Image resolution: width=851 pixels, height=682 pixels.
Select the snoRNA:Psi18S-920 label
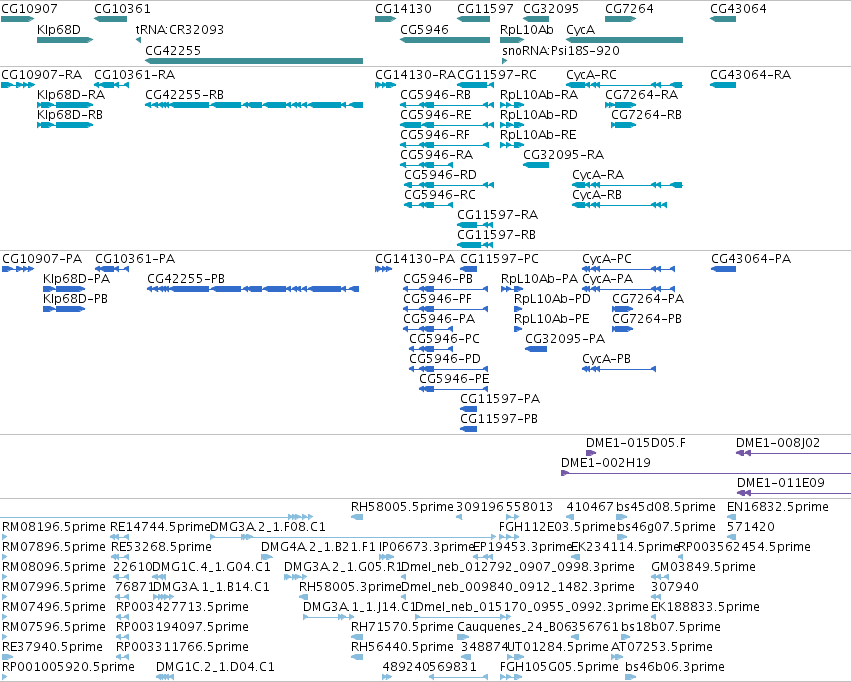tap(561, 50)
